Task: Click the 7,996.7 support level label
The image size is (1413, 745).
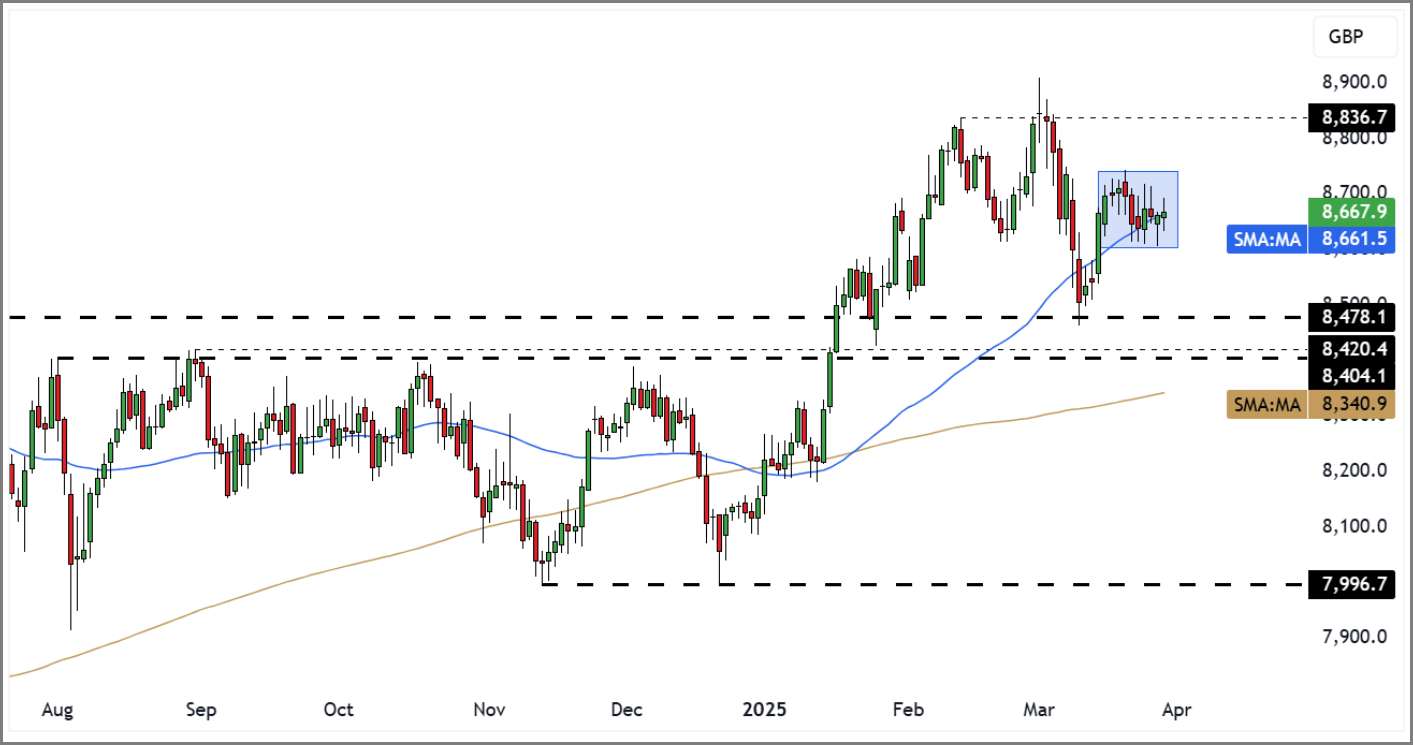Action: 1353,584
